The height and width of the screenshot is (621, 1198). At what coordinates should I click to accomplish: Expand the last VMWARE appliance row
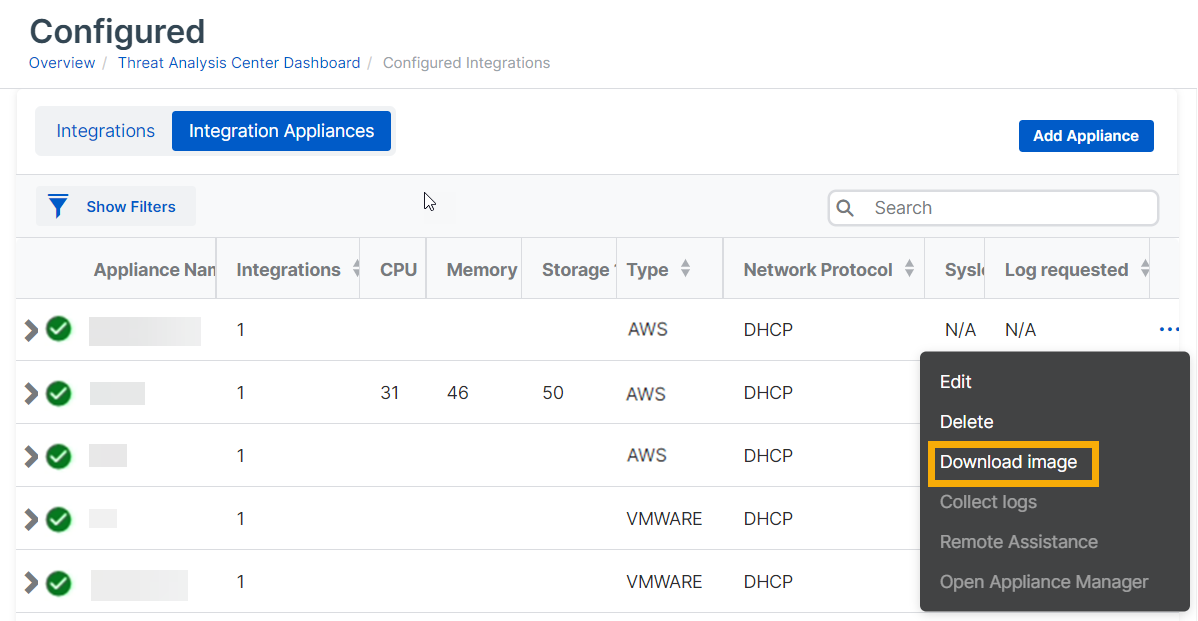click(x=31, y=582)
